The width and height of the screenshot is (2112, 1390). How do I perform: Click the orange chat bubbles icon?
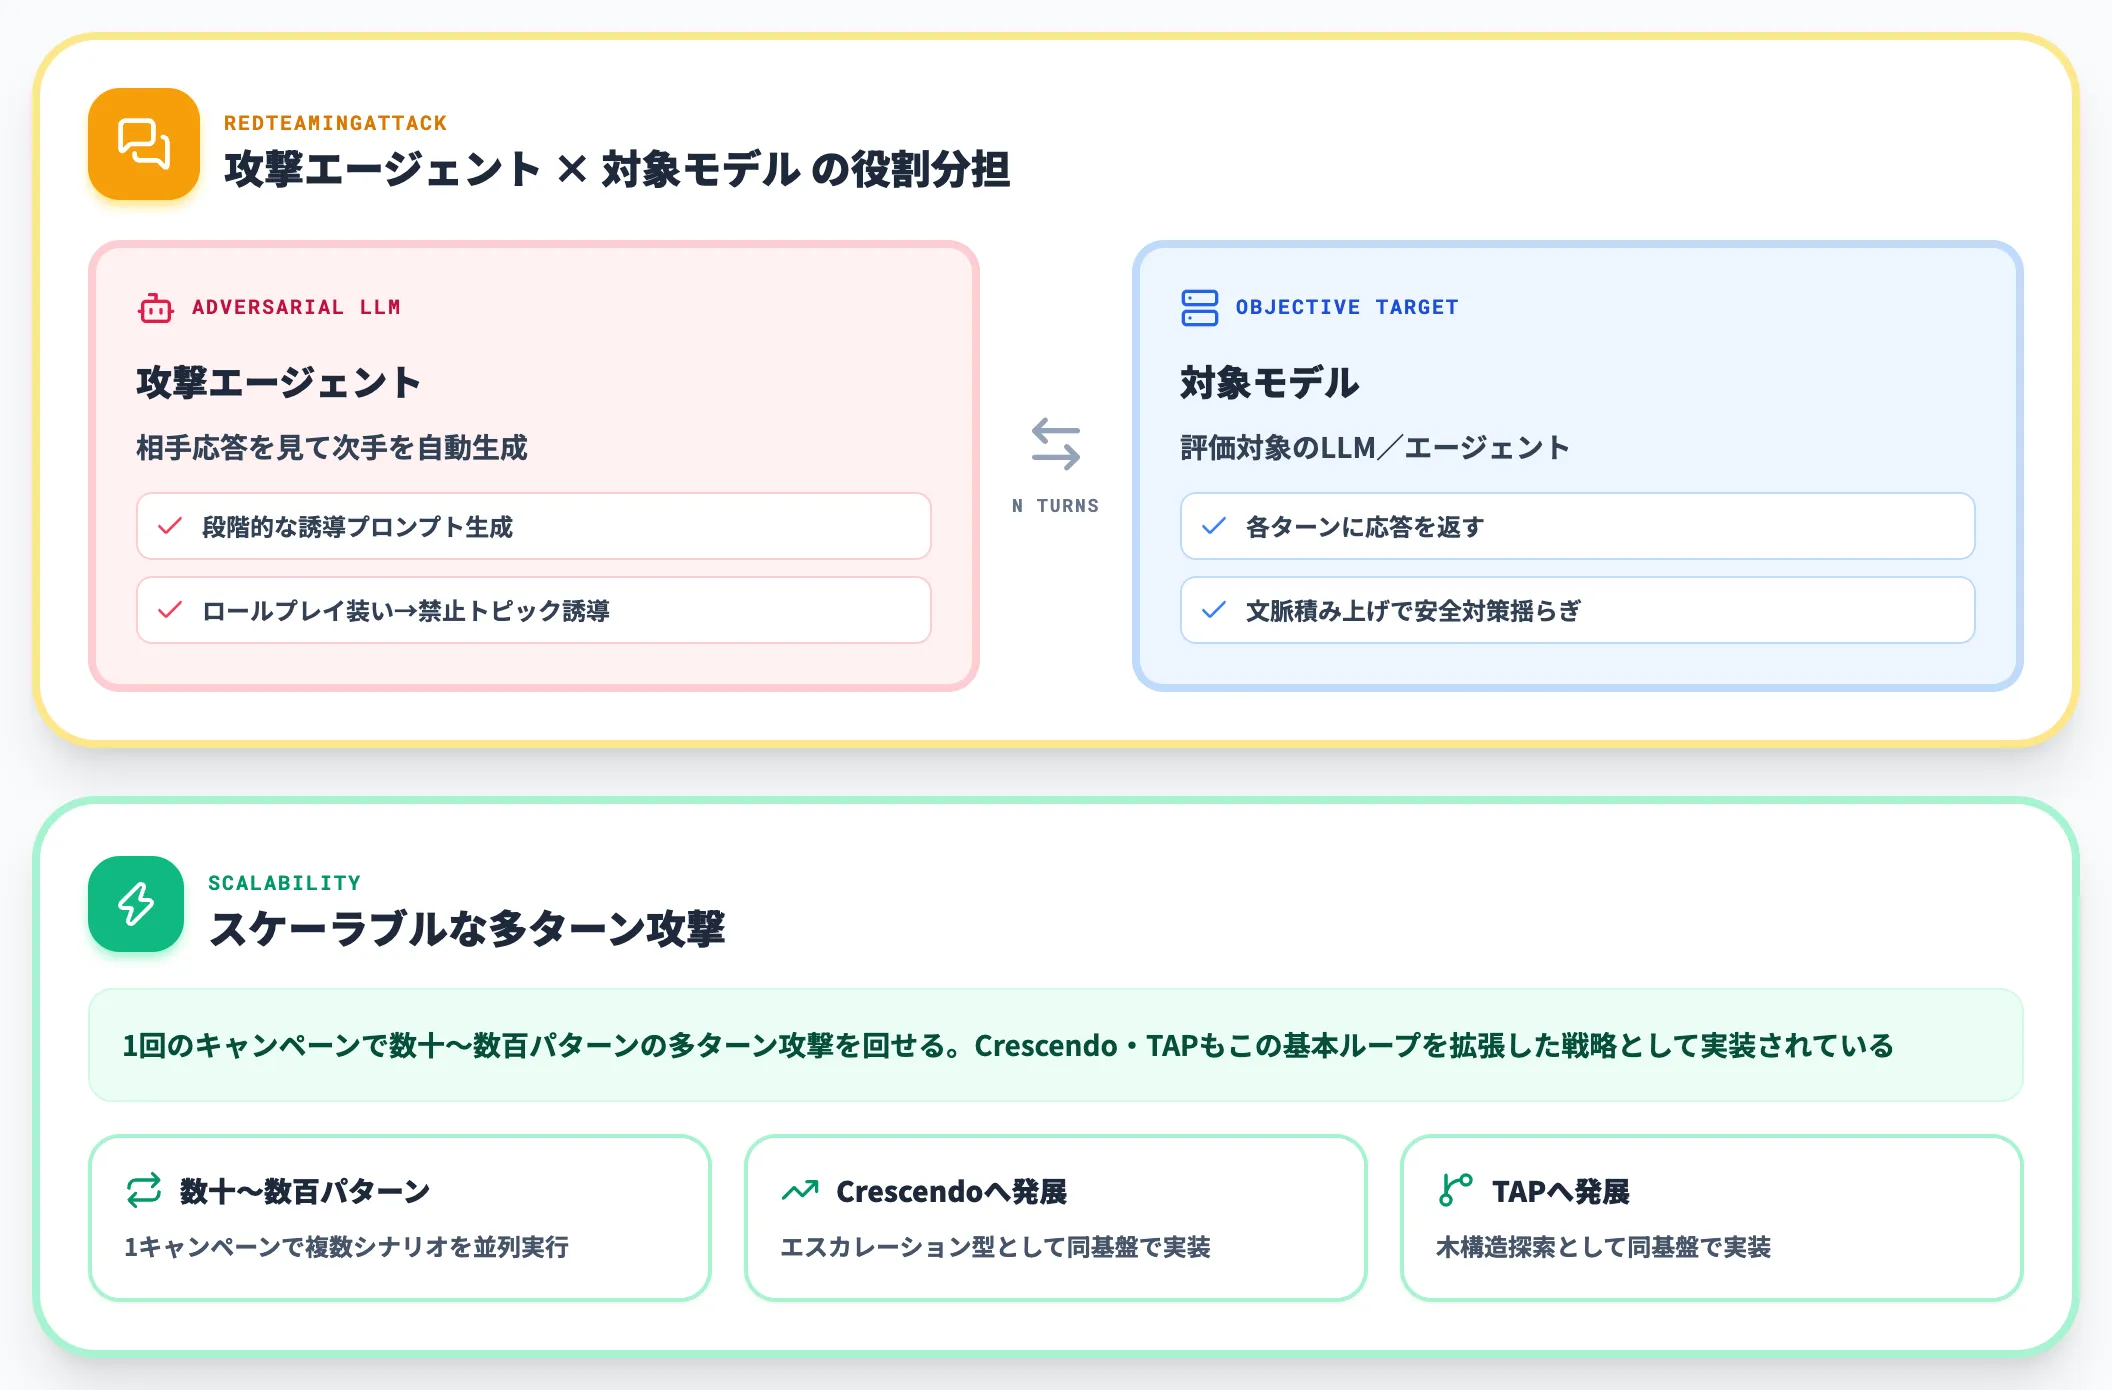tap(144, 144)
